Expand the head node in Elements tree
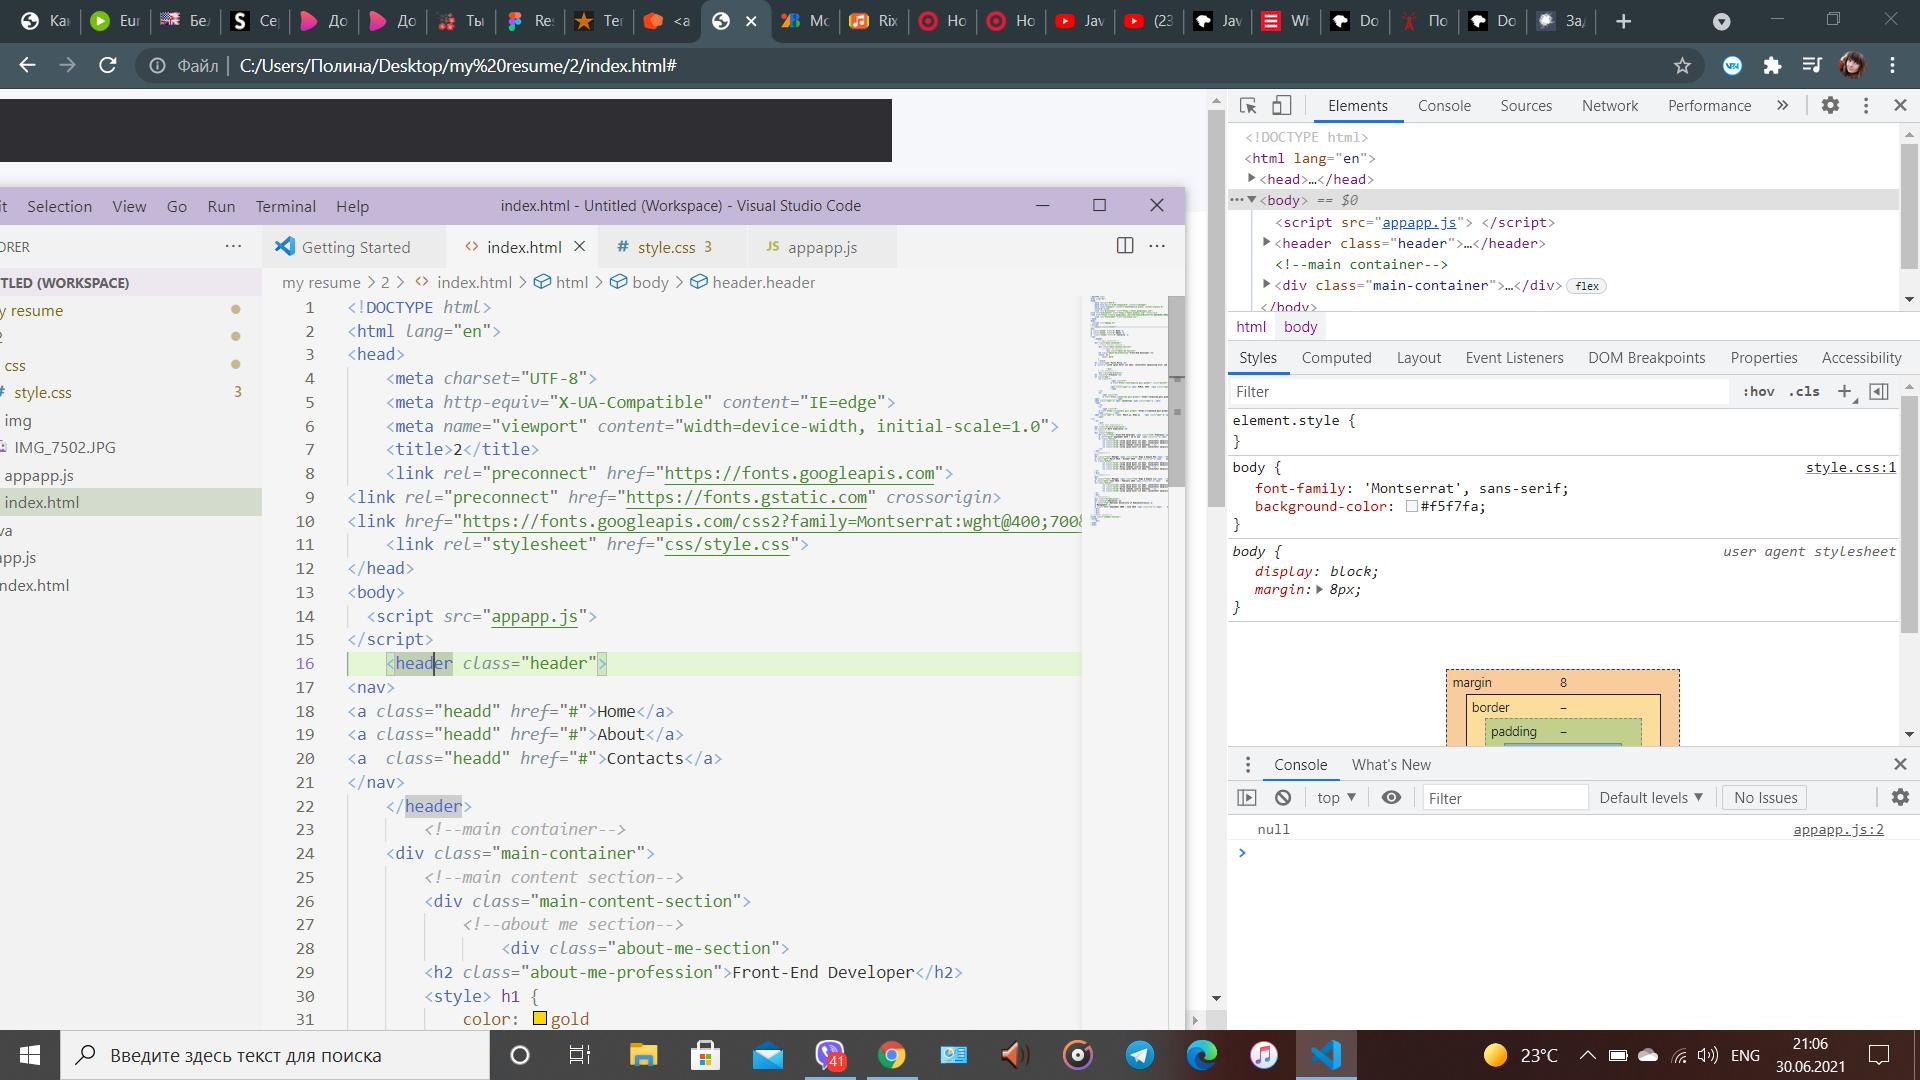The height and width of the screenshot is (1080, 1920). click(x=1252, y=179)
